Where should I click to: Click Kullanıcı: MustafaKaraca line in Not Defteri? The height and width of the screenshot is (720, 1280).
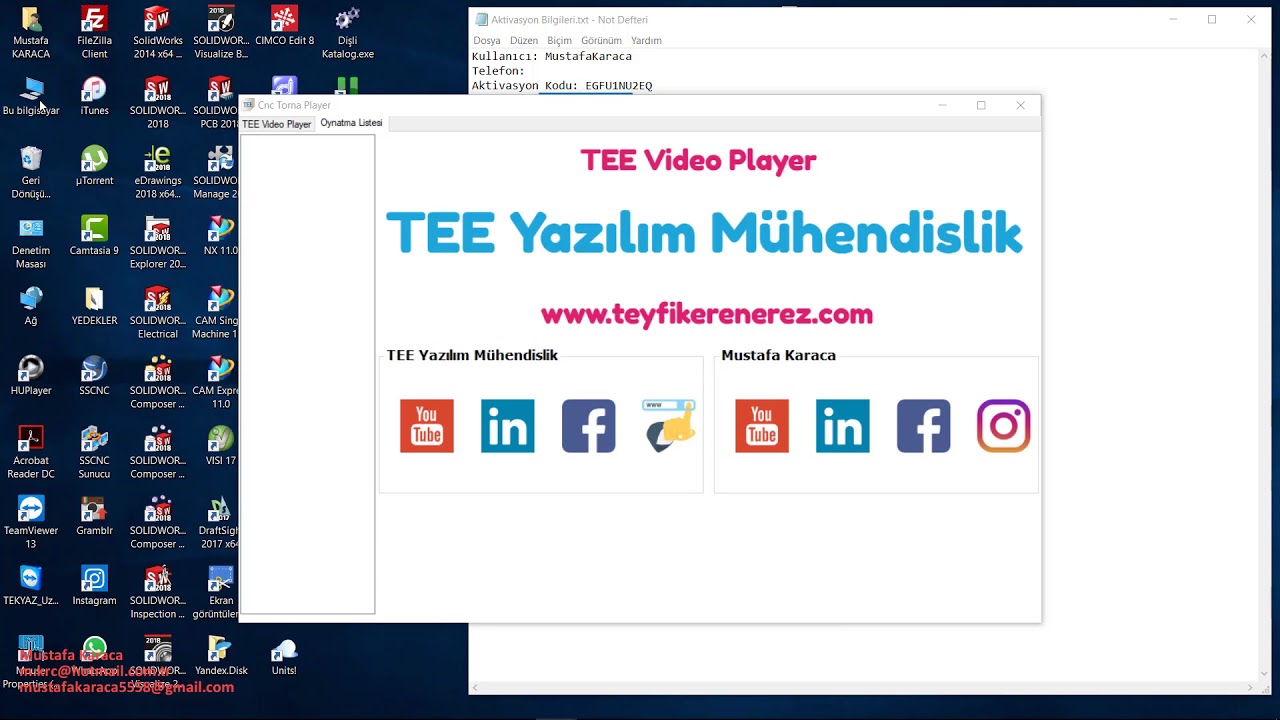[x=552, y=56]
